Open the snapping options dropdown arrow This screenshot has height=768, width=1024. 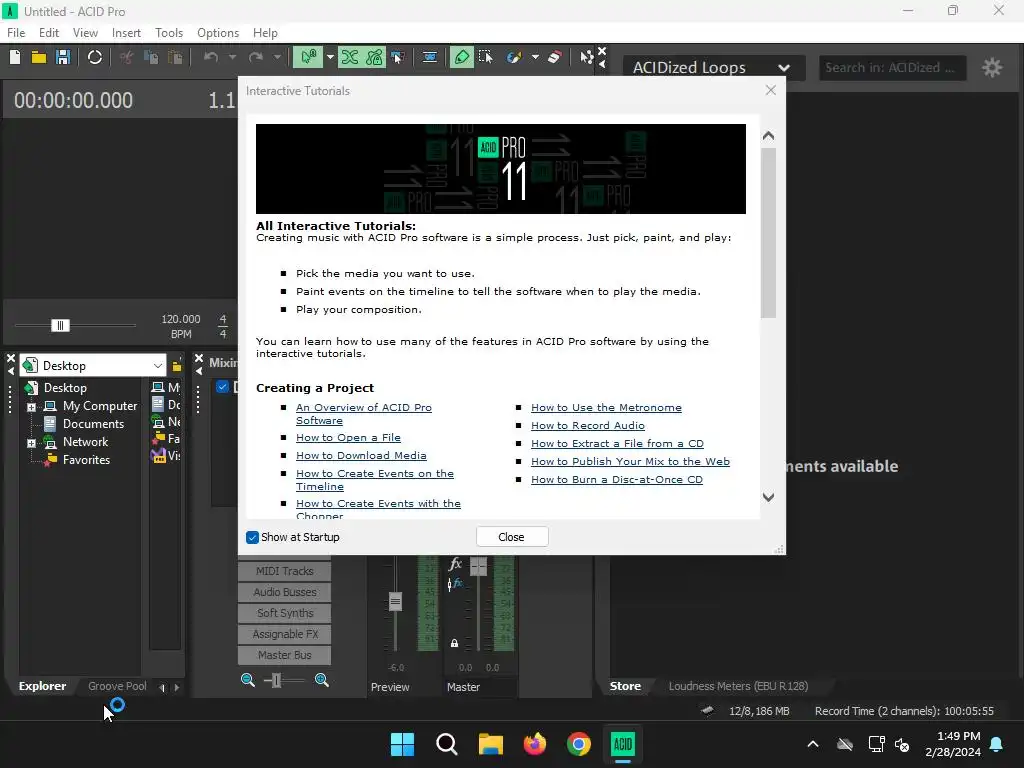point(330,57)
